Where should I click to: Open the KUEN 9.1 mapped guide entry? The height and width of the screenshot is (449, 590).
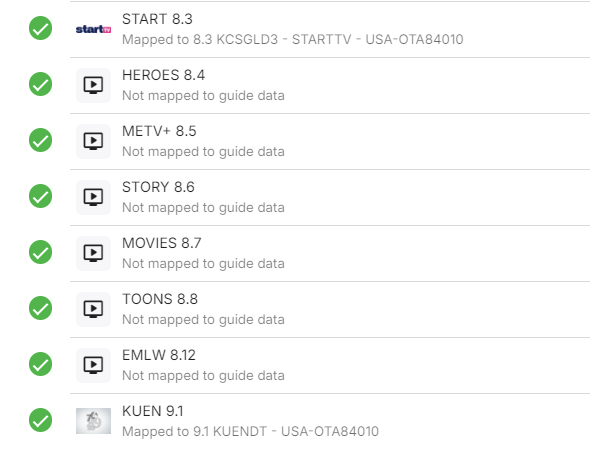click(251, 431)
